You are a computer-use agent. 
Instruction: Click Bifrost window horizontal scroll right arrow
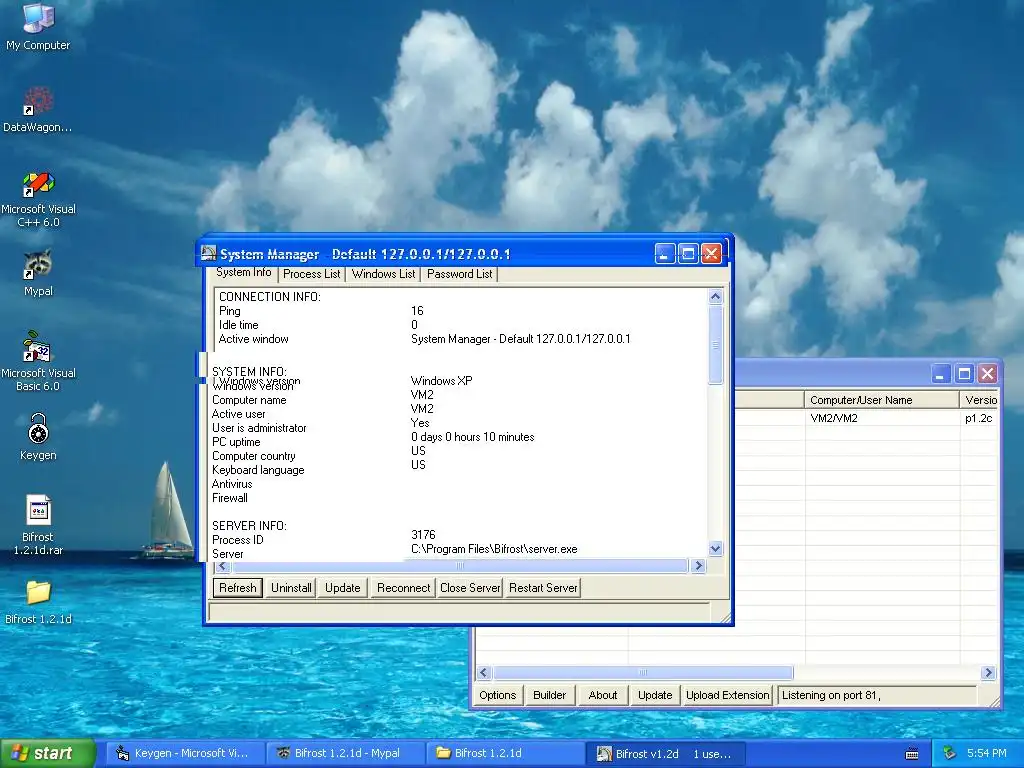point(988,673)
